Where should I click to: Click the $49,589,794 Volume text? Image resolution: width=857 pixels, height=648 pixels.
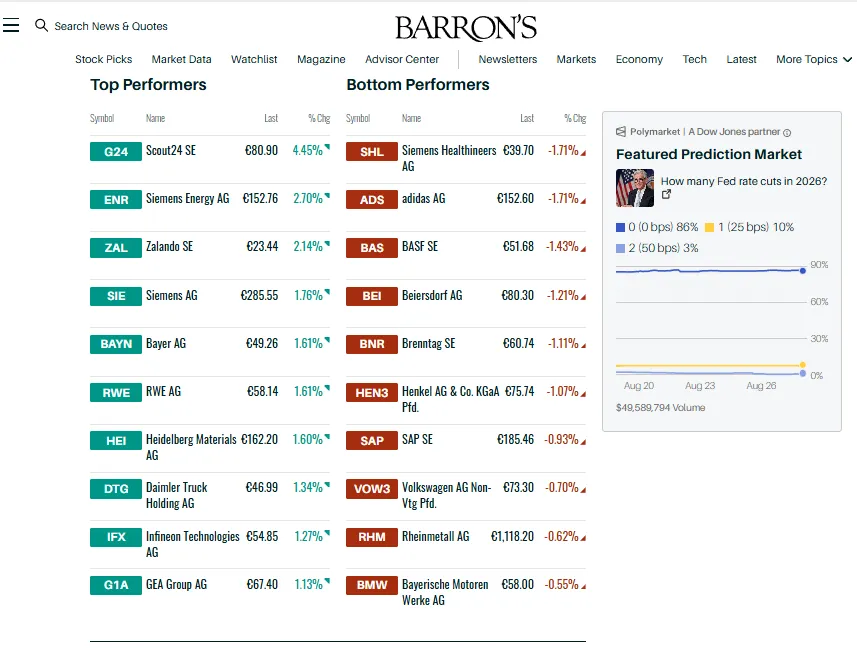tap(660, 408)
